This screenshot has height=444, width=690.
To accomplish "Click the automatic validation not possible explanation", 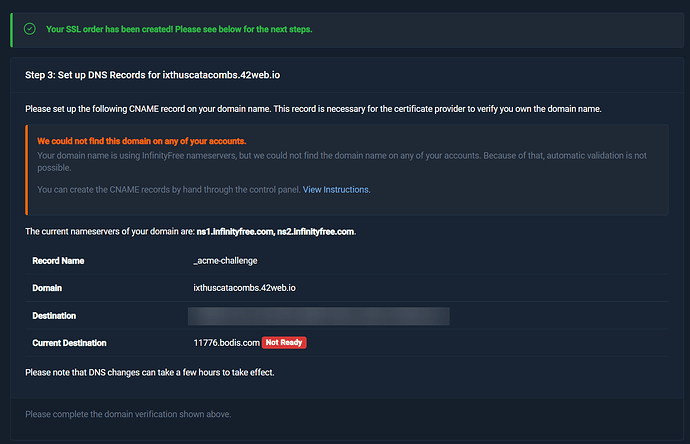I will [342, 161].
